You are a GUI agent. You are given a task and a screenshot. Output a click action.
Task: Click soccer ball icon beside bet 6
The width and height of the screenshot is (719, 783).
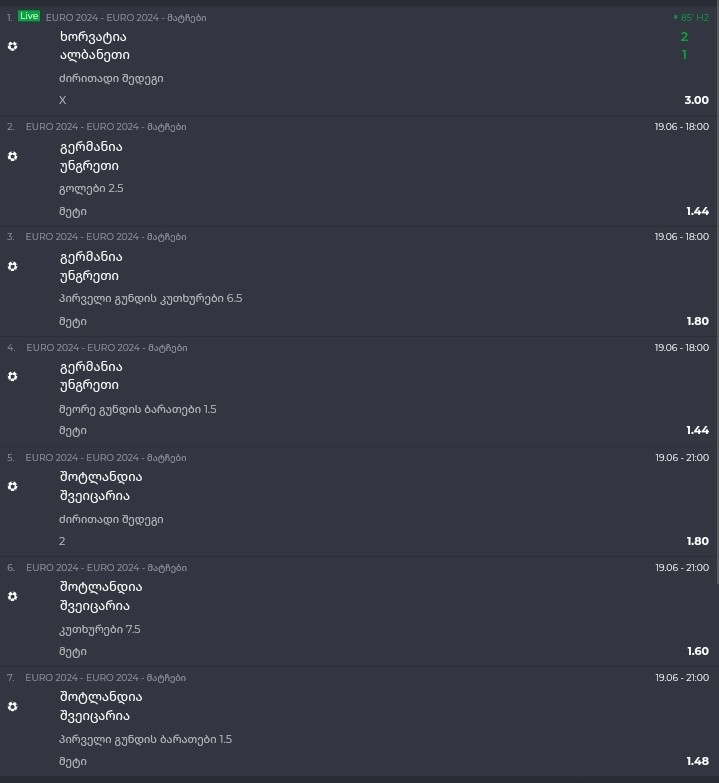pyautogui.click(x=12, y=596)
